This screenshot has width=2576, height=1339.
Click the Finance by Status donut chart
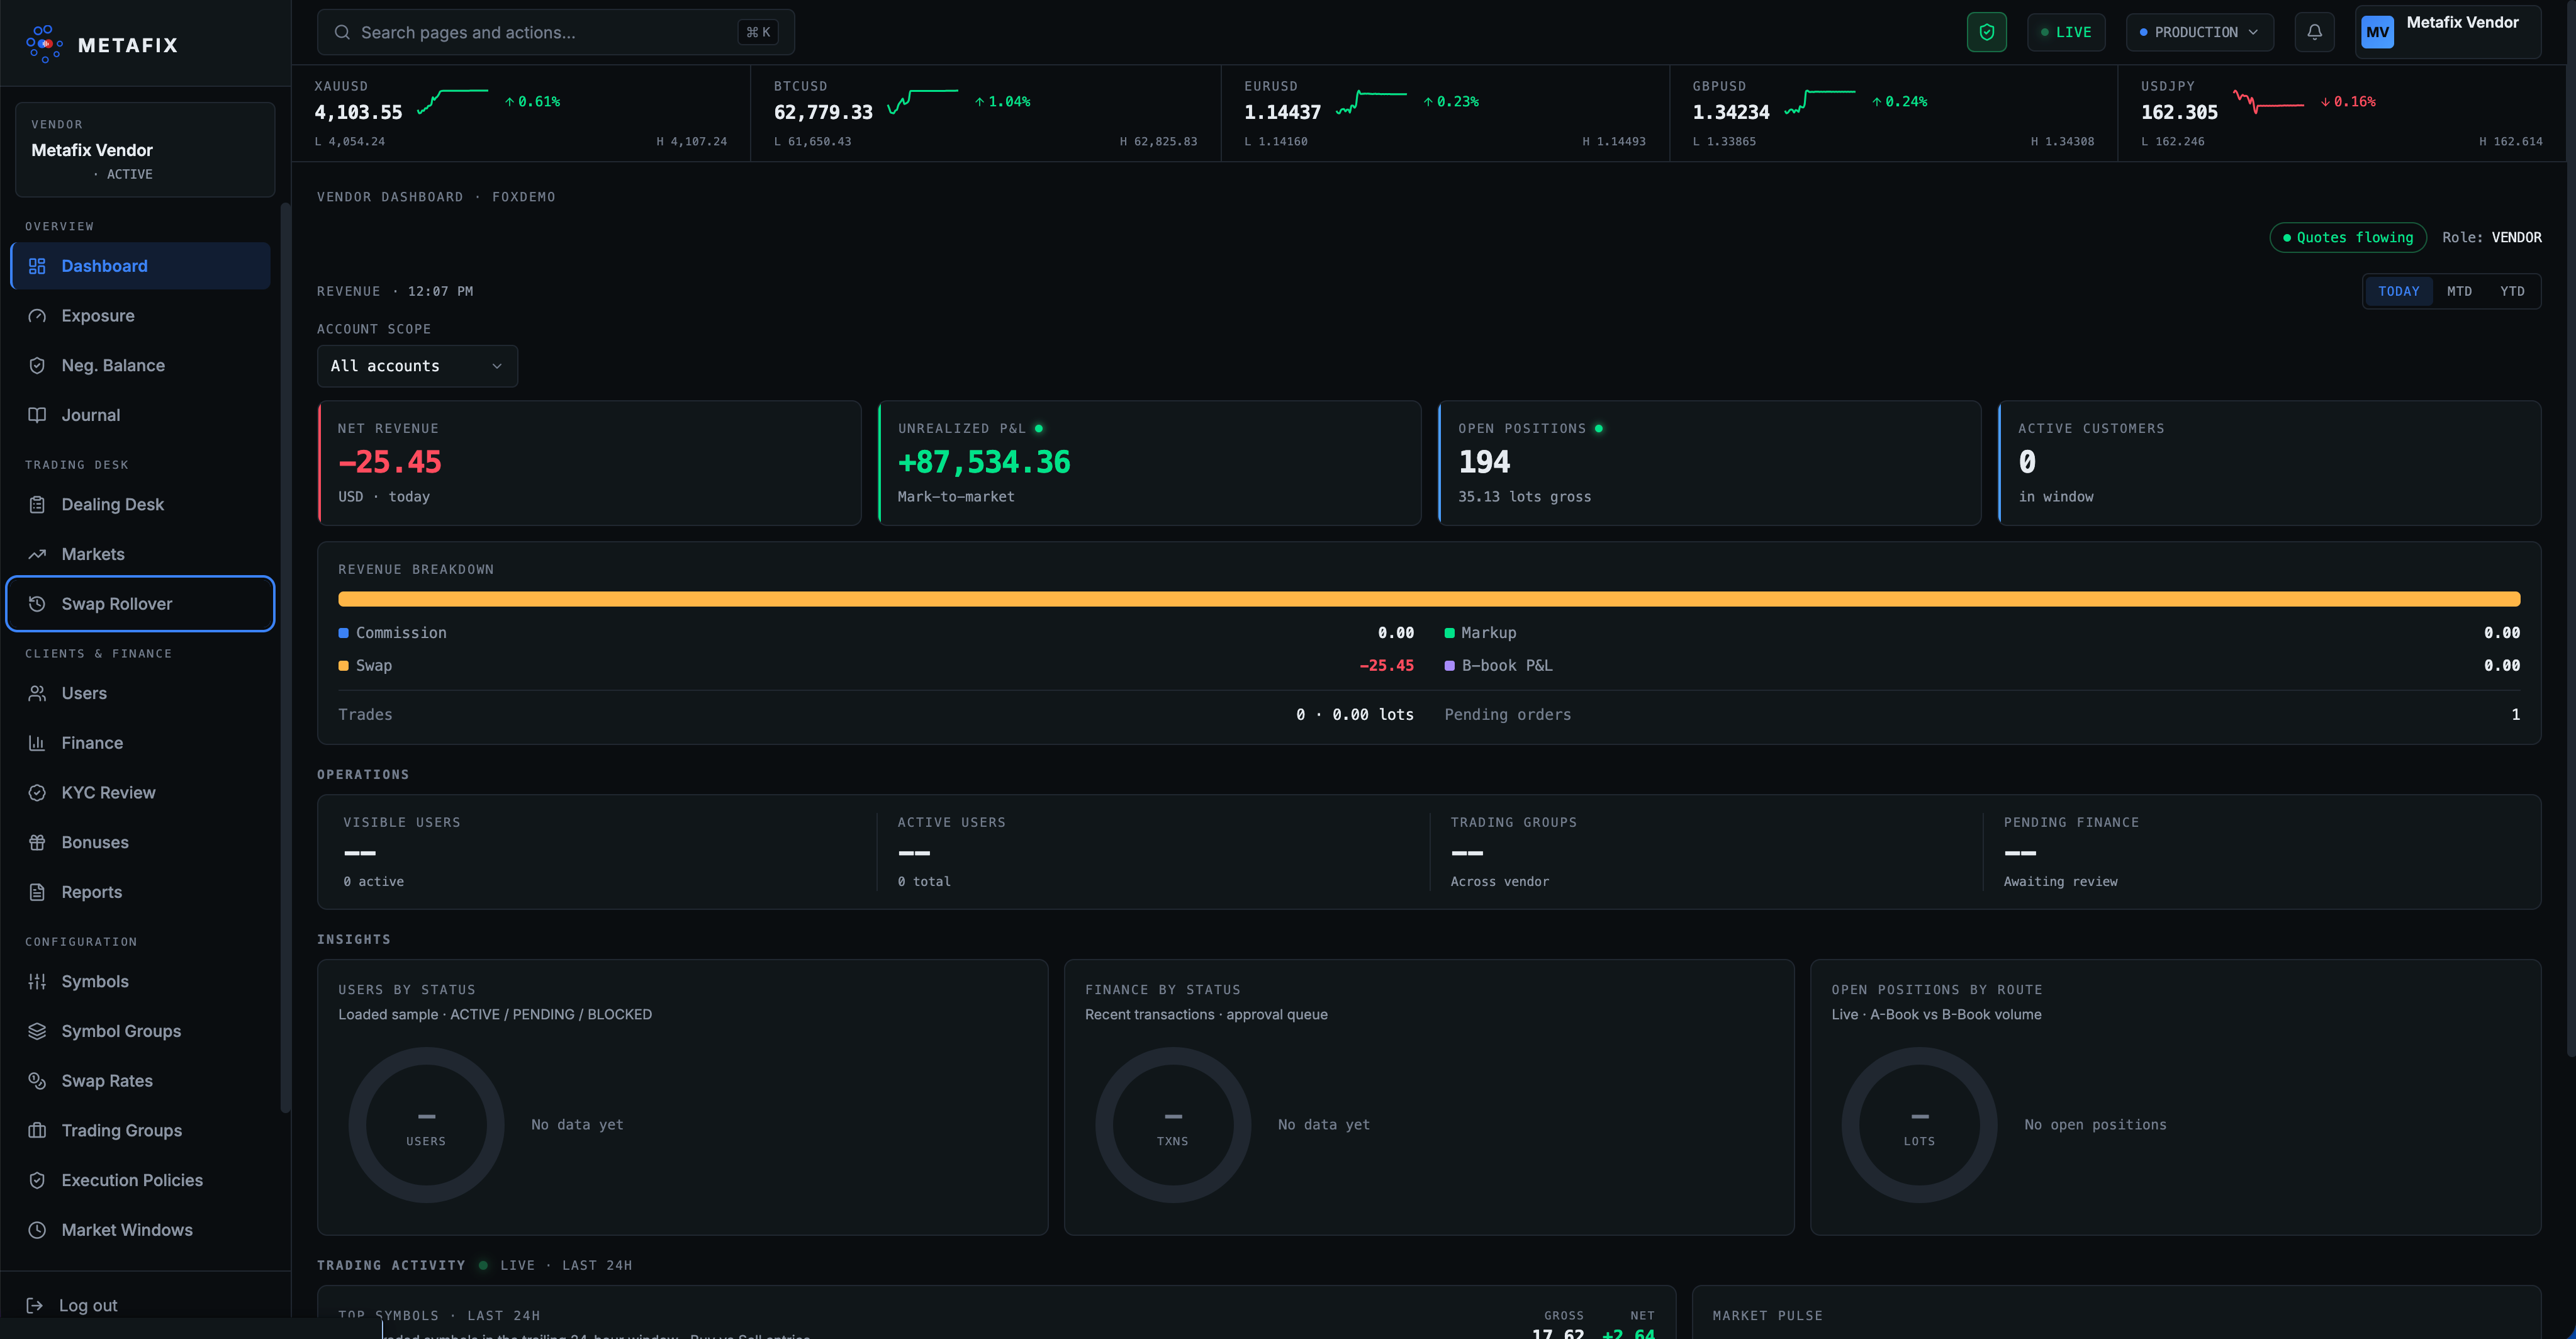[1173, 1125]
